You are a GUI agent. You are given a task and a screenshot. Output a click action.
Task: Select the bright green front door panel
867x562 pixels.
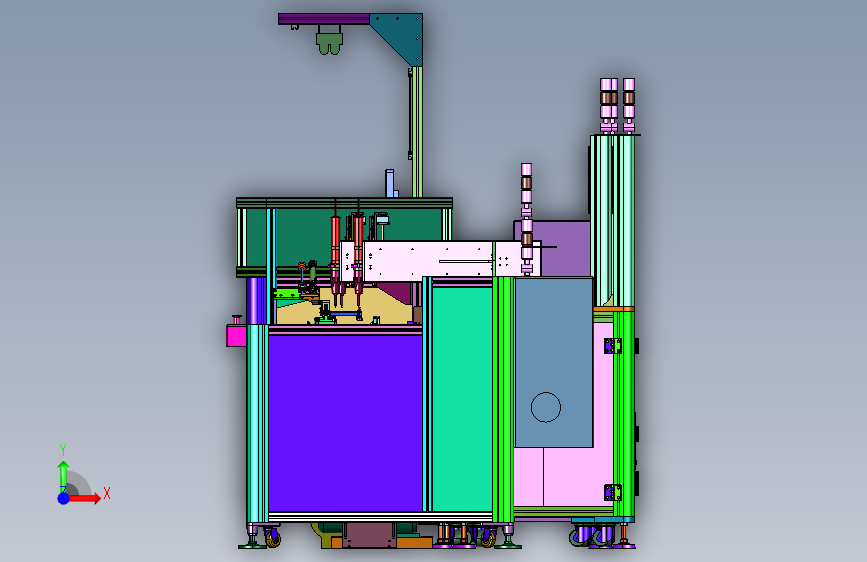point(462,399)
